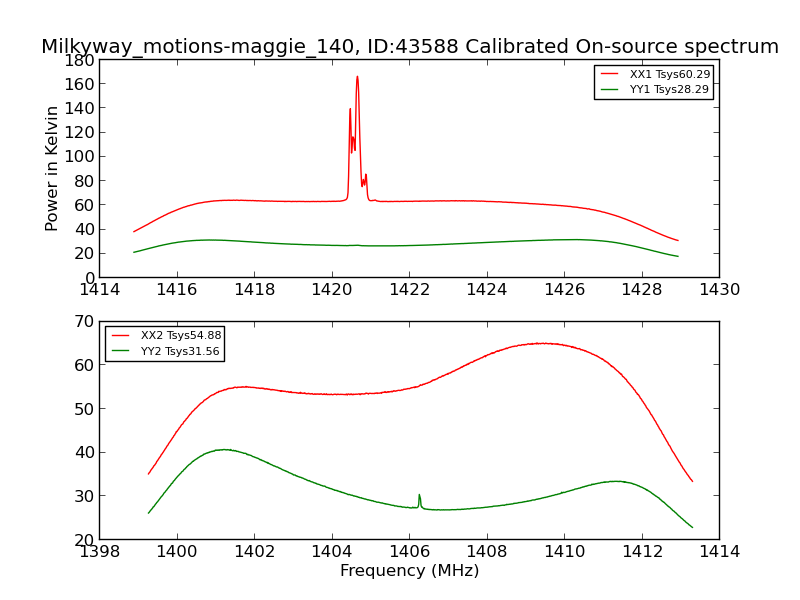This screenshot has height=600, width=800.
Task: Click the 1418 tick label on upper plot
Action: coord(255,290)
